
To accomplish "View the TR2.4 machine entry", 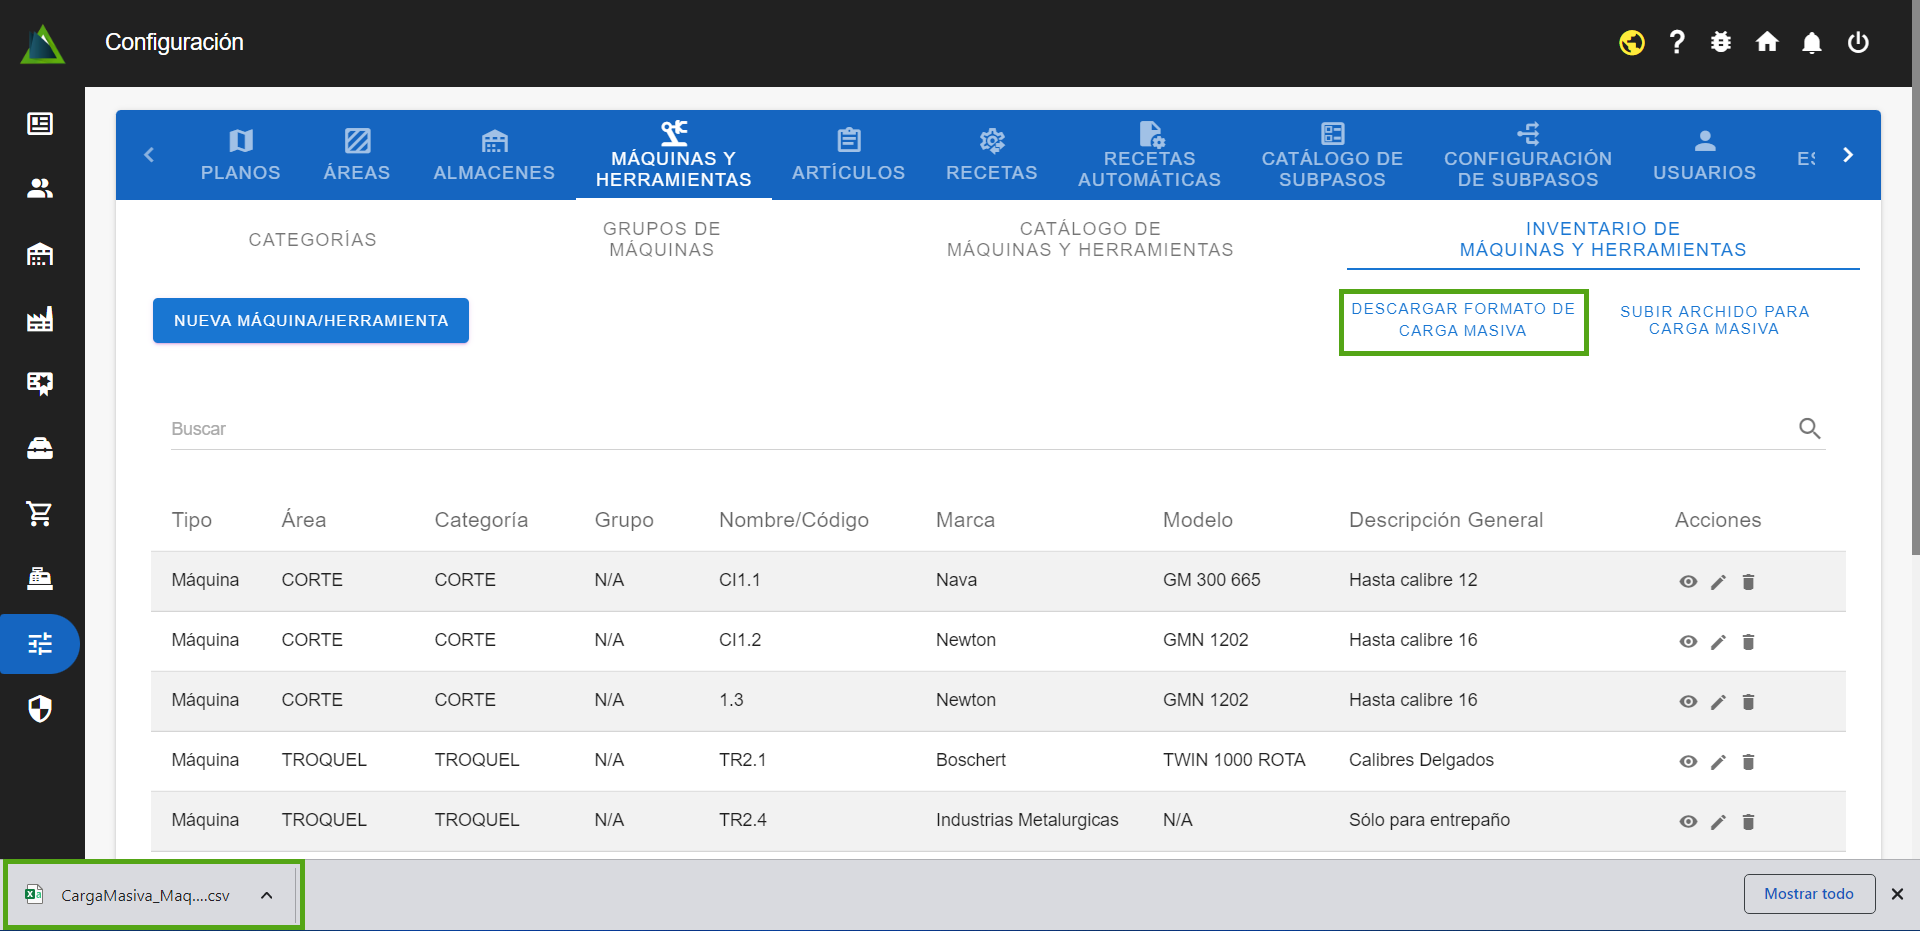I will [x=1688, y=822].
